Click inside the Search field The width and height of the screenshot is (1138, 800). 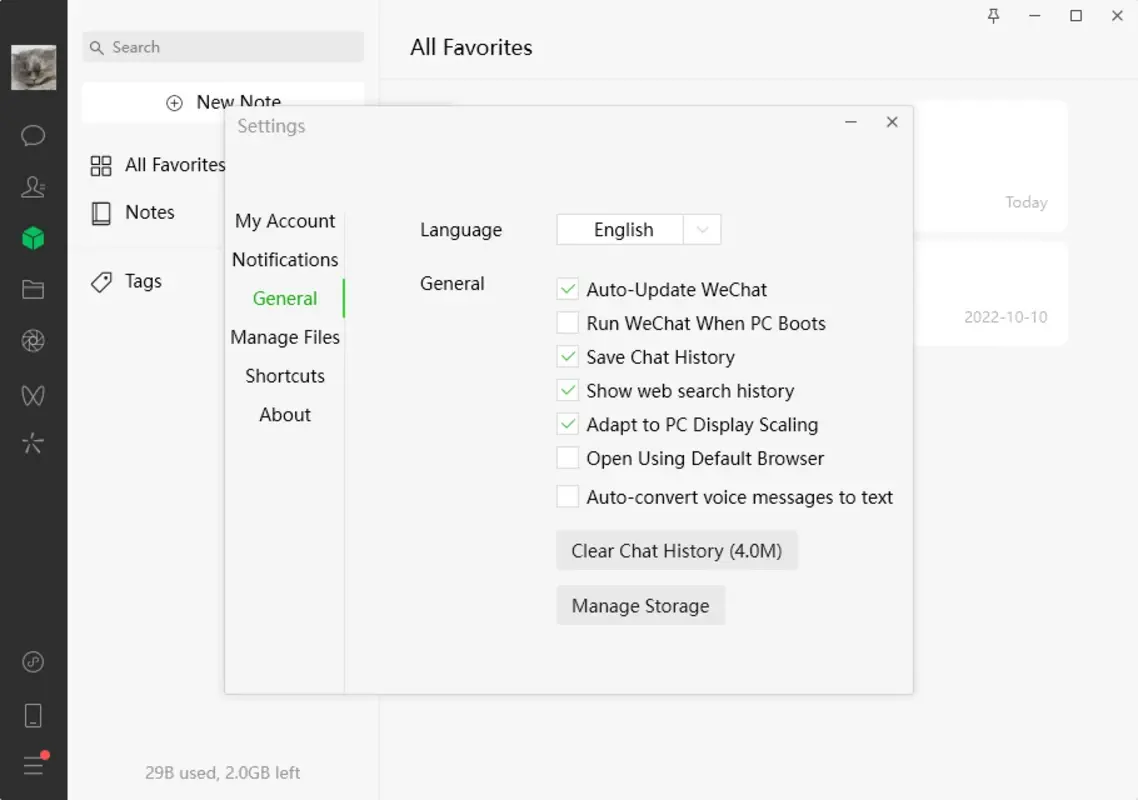222,47
